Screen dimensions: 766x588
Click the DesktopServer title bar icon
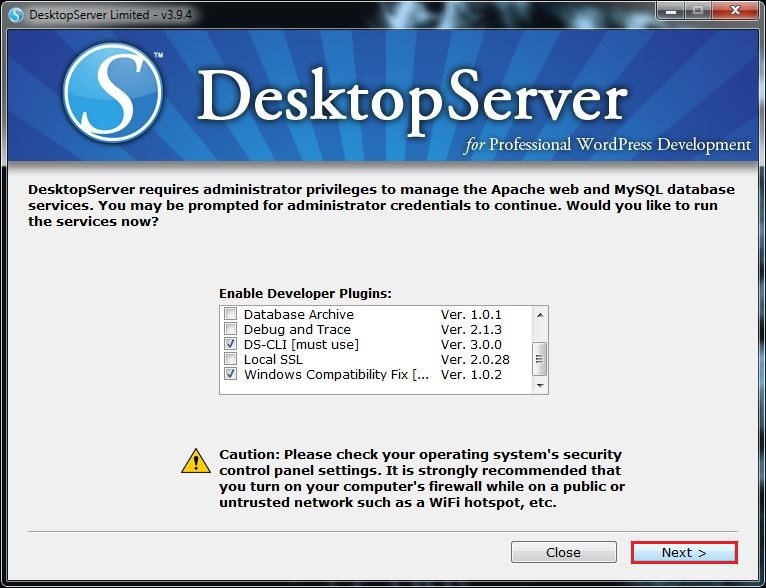coord(16,15)
